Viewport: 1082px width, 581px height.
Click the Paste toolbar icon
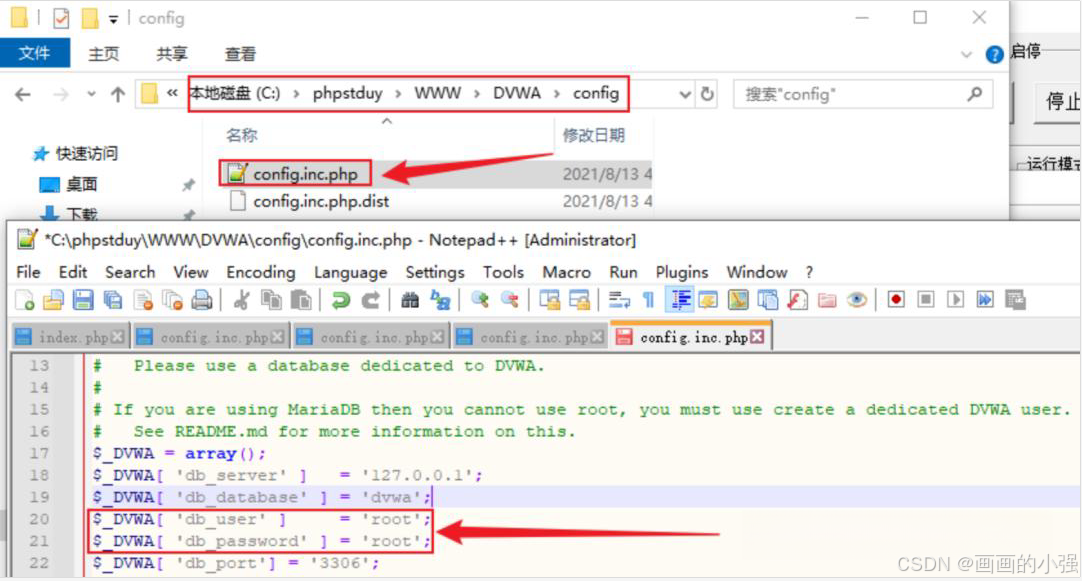click(301, 300)
